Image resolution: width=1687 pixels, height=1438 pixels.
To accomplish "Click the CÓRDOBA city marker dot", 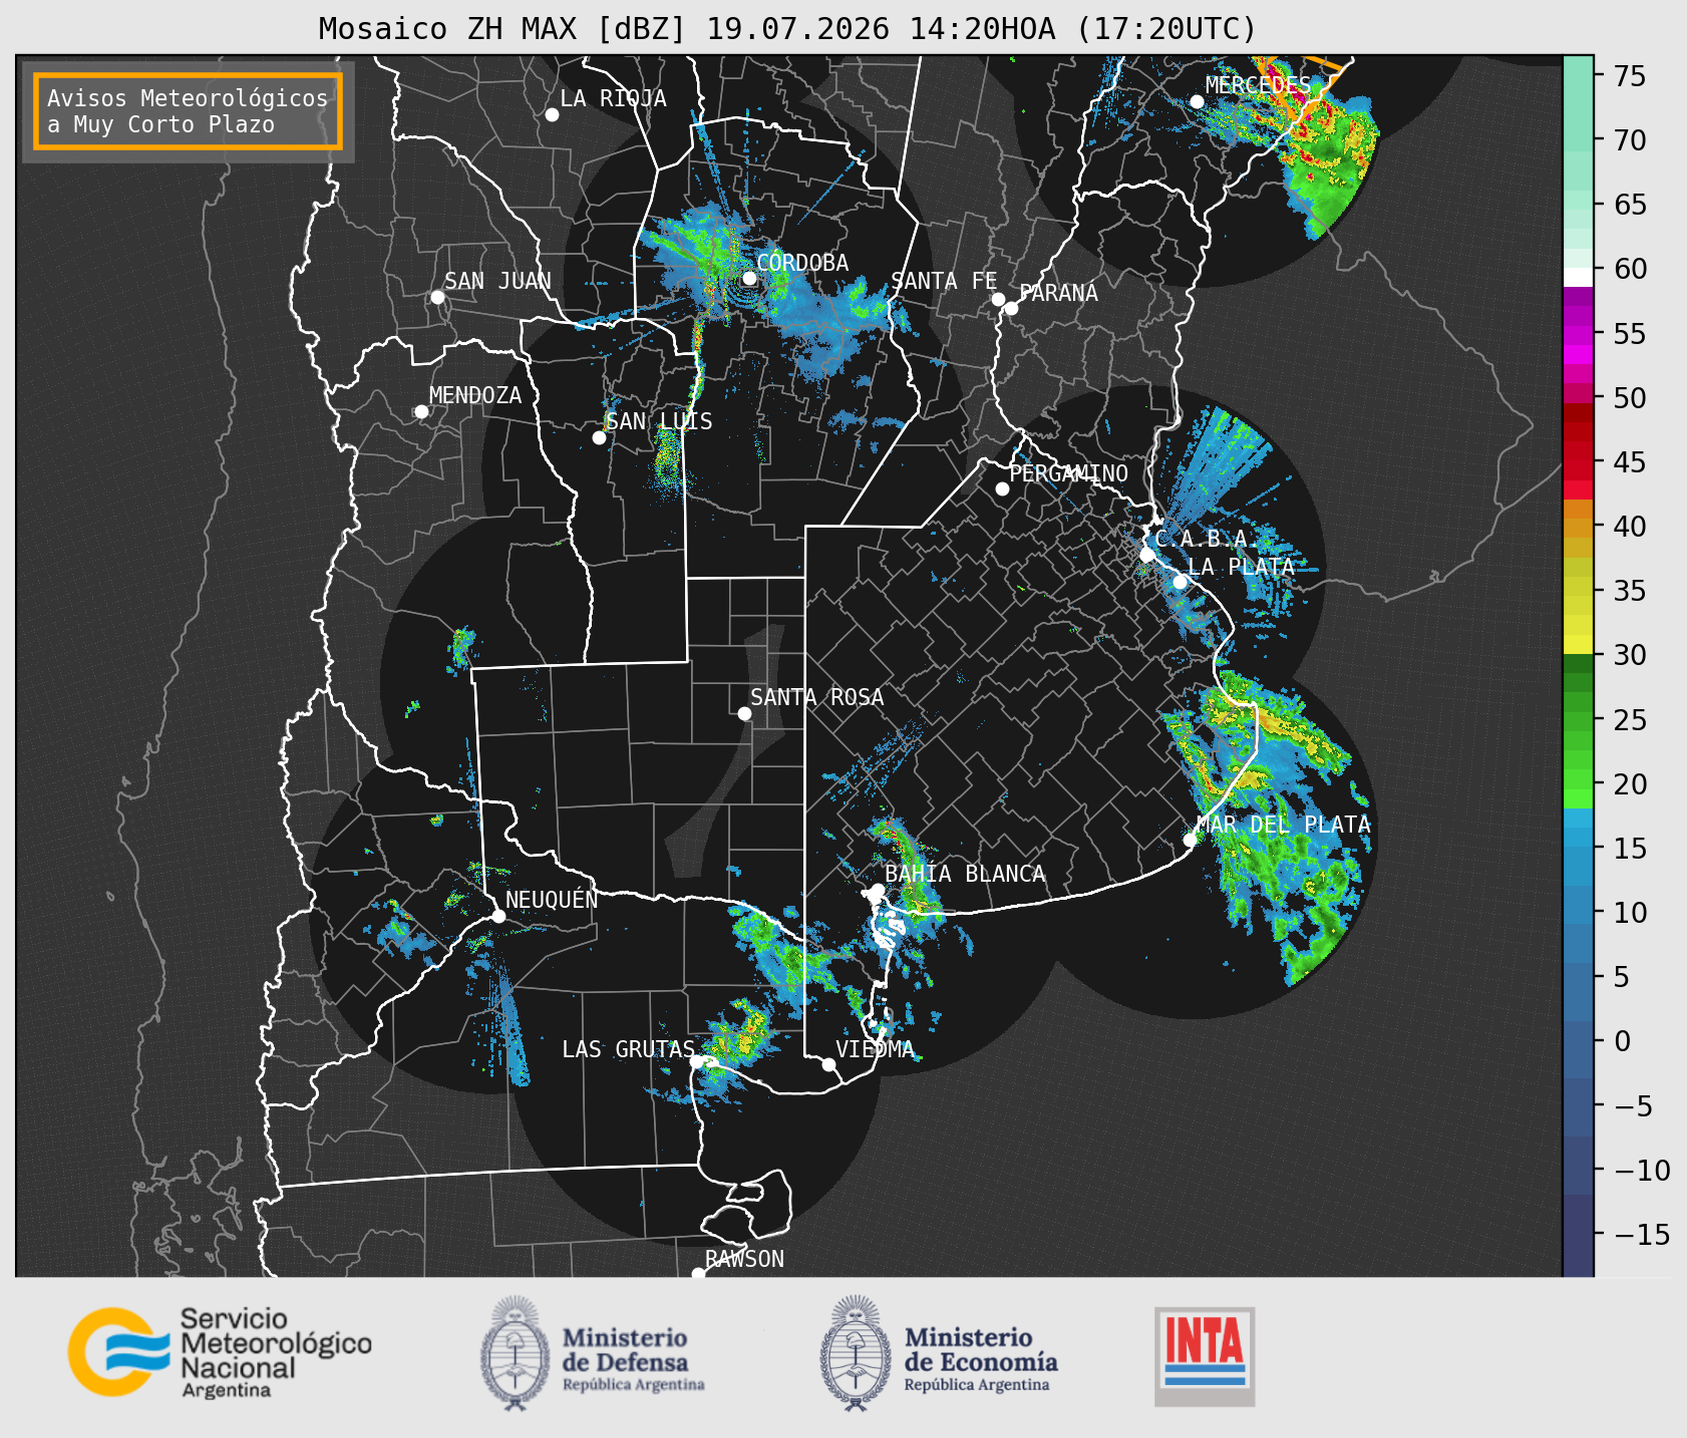I will point(749,278).
